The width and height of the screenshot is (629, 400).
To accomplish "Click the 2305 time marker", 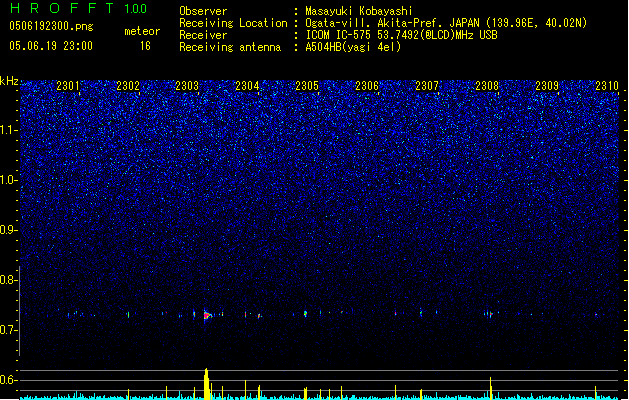I will [x=307, y=85].
